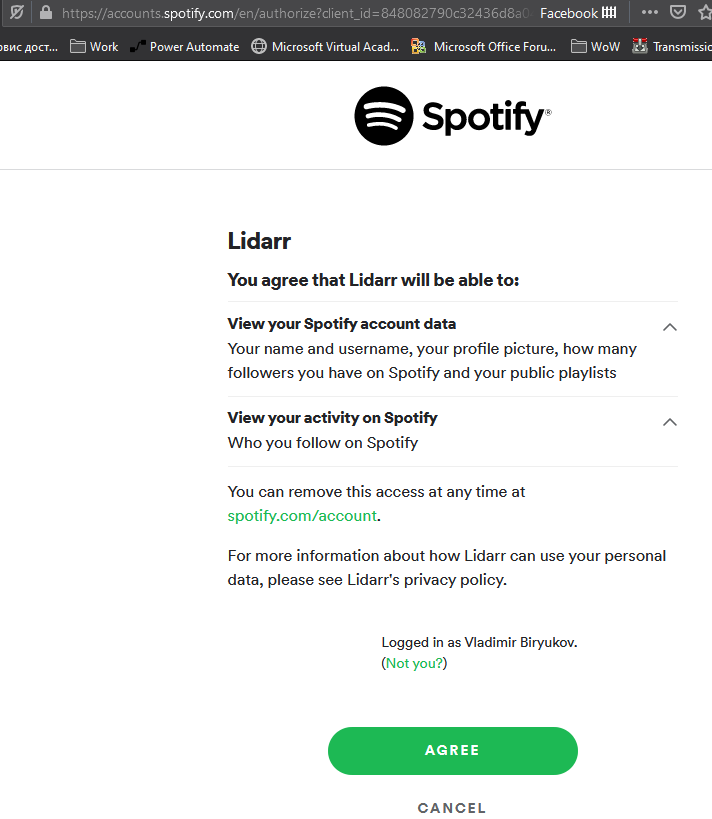
Task: Open the WoW bookmarks folder
Action: pos(595,46)
